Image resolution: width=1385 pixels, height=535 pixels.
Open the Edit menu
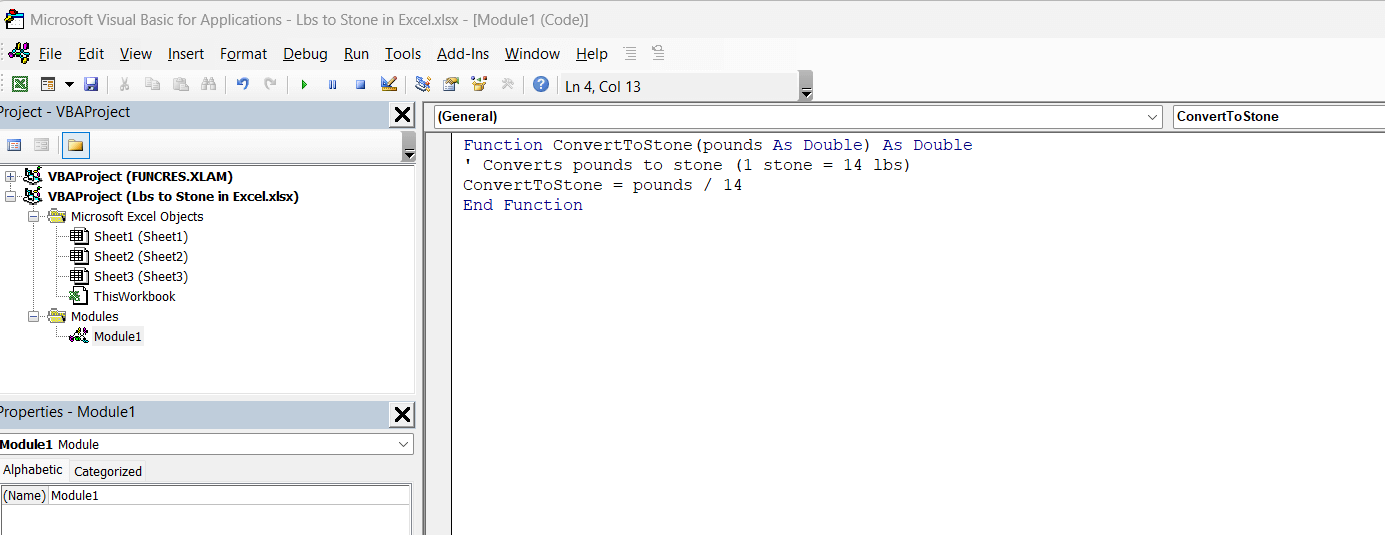(91, 54)
